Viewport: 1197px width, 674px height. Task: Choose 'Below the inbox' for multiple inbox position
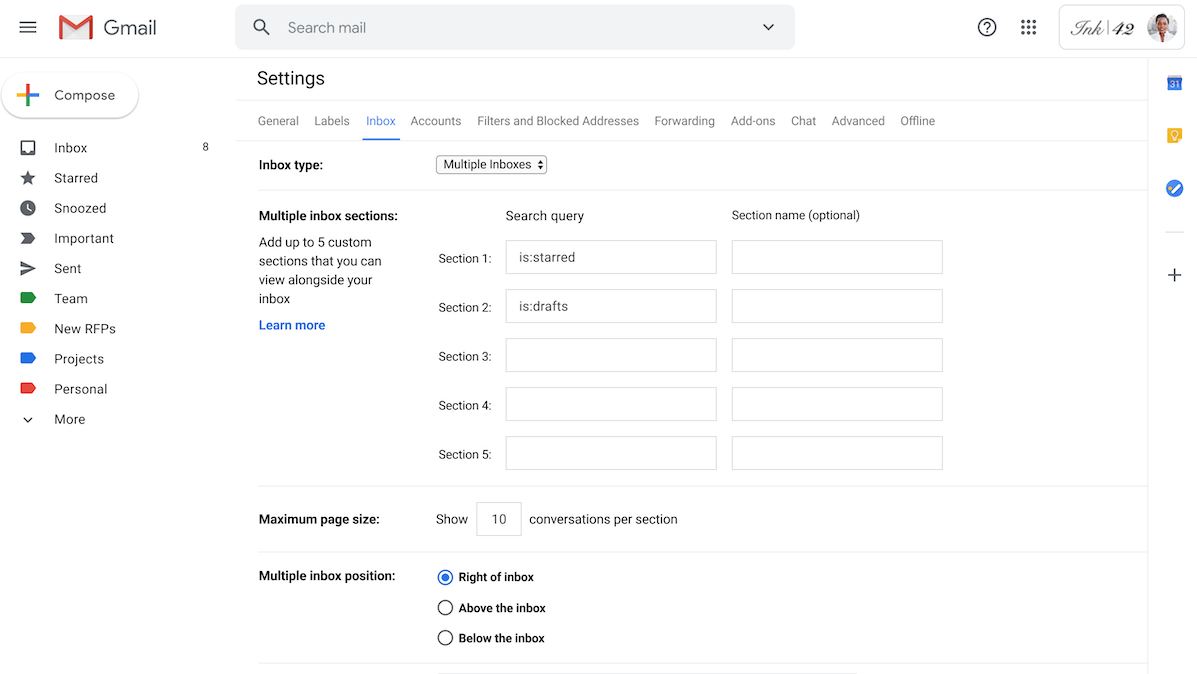445,637
